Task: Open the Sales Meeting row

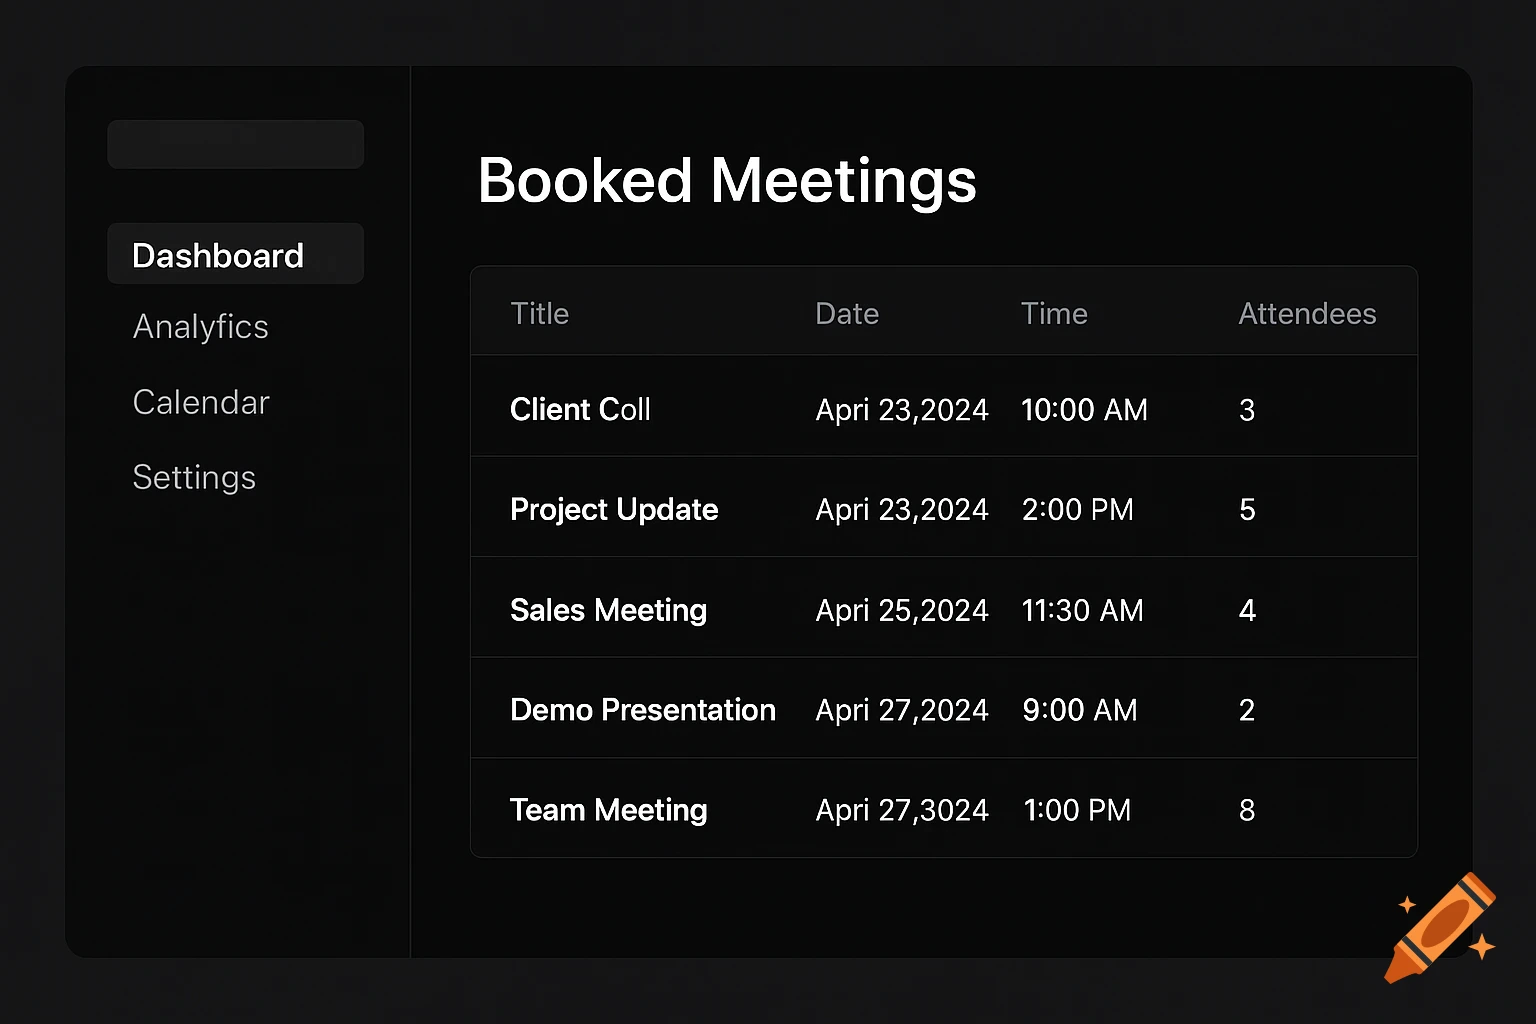Action: coord(609,610)
